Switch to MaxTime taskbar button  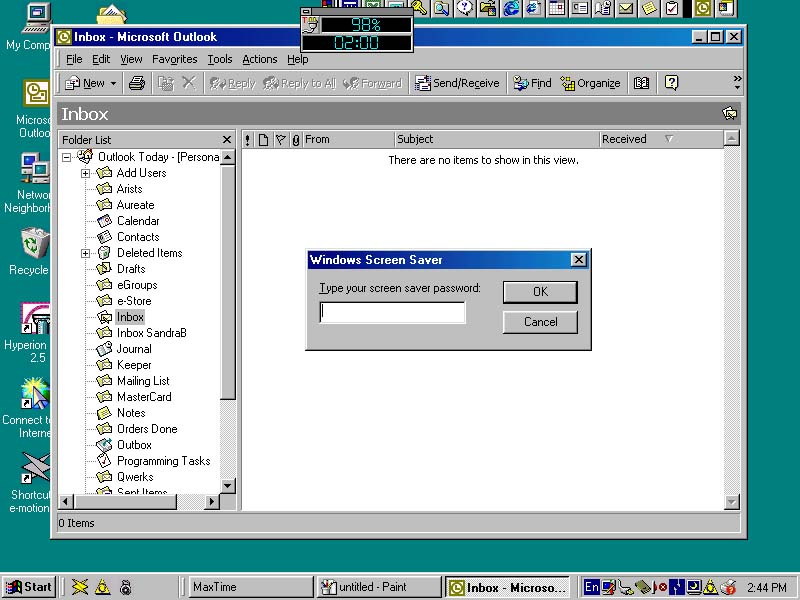pos(250,587)
